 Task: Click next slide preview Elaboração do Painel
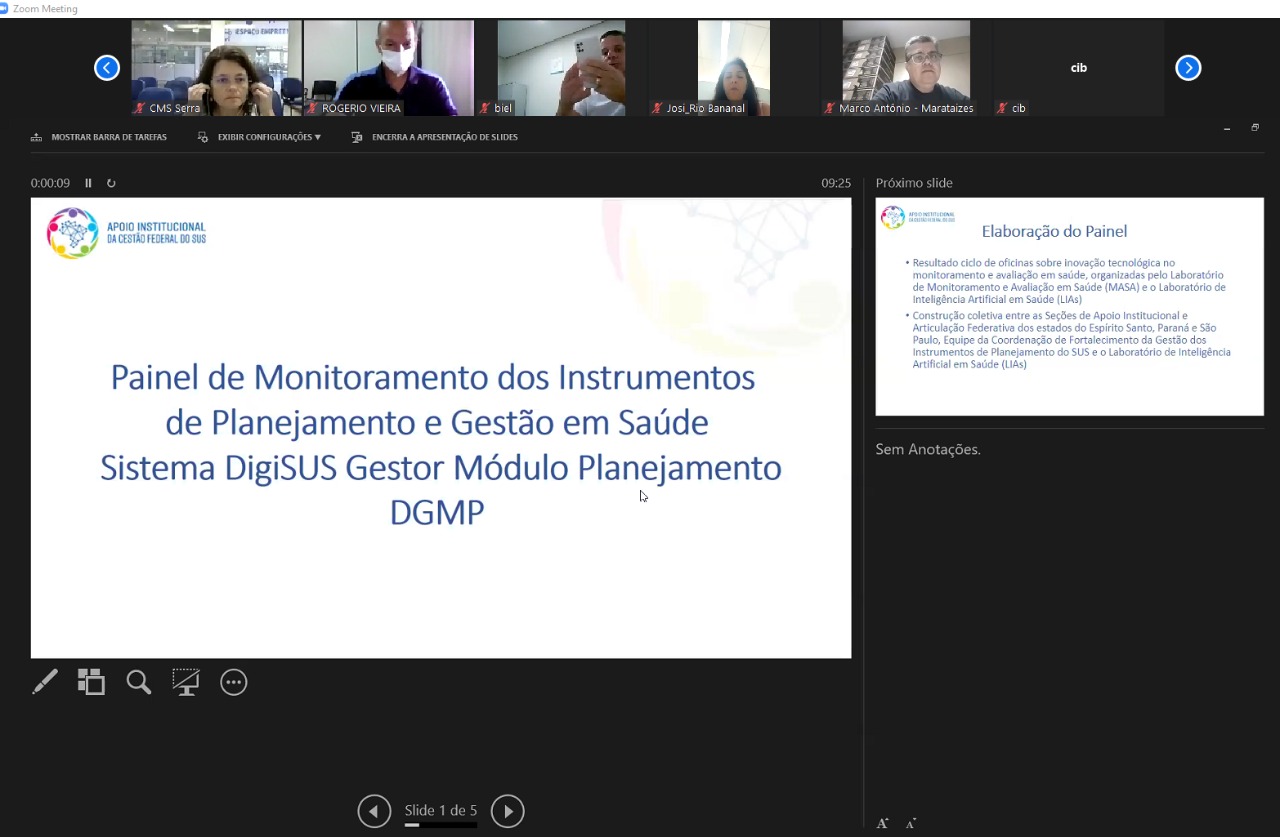tap(1070, 306)
